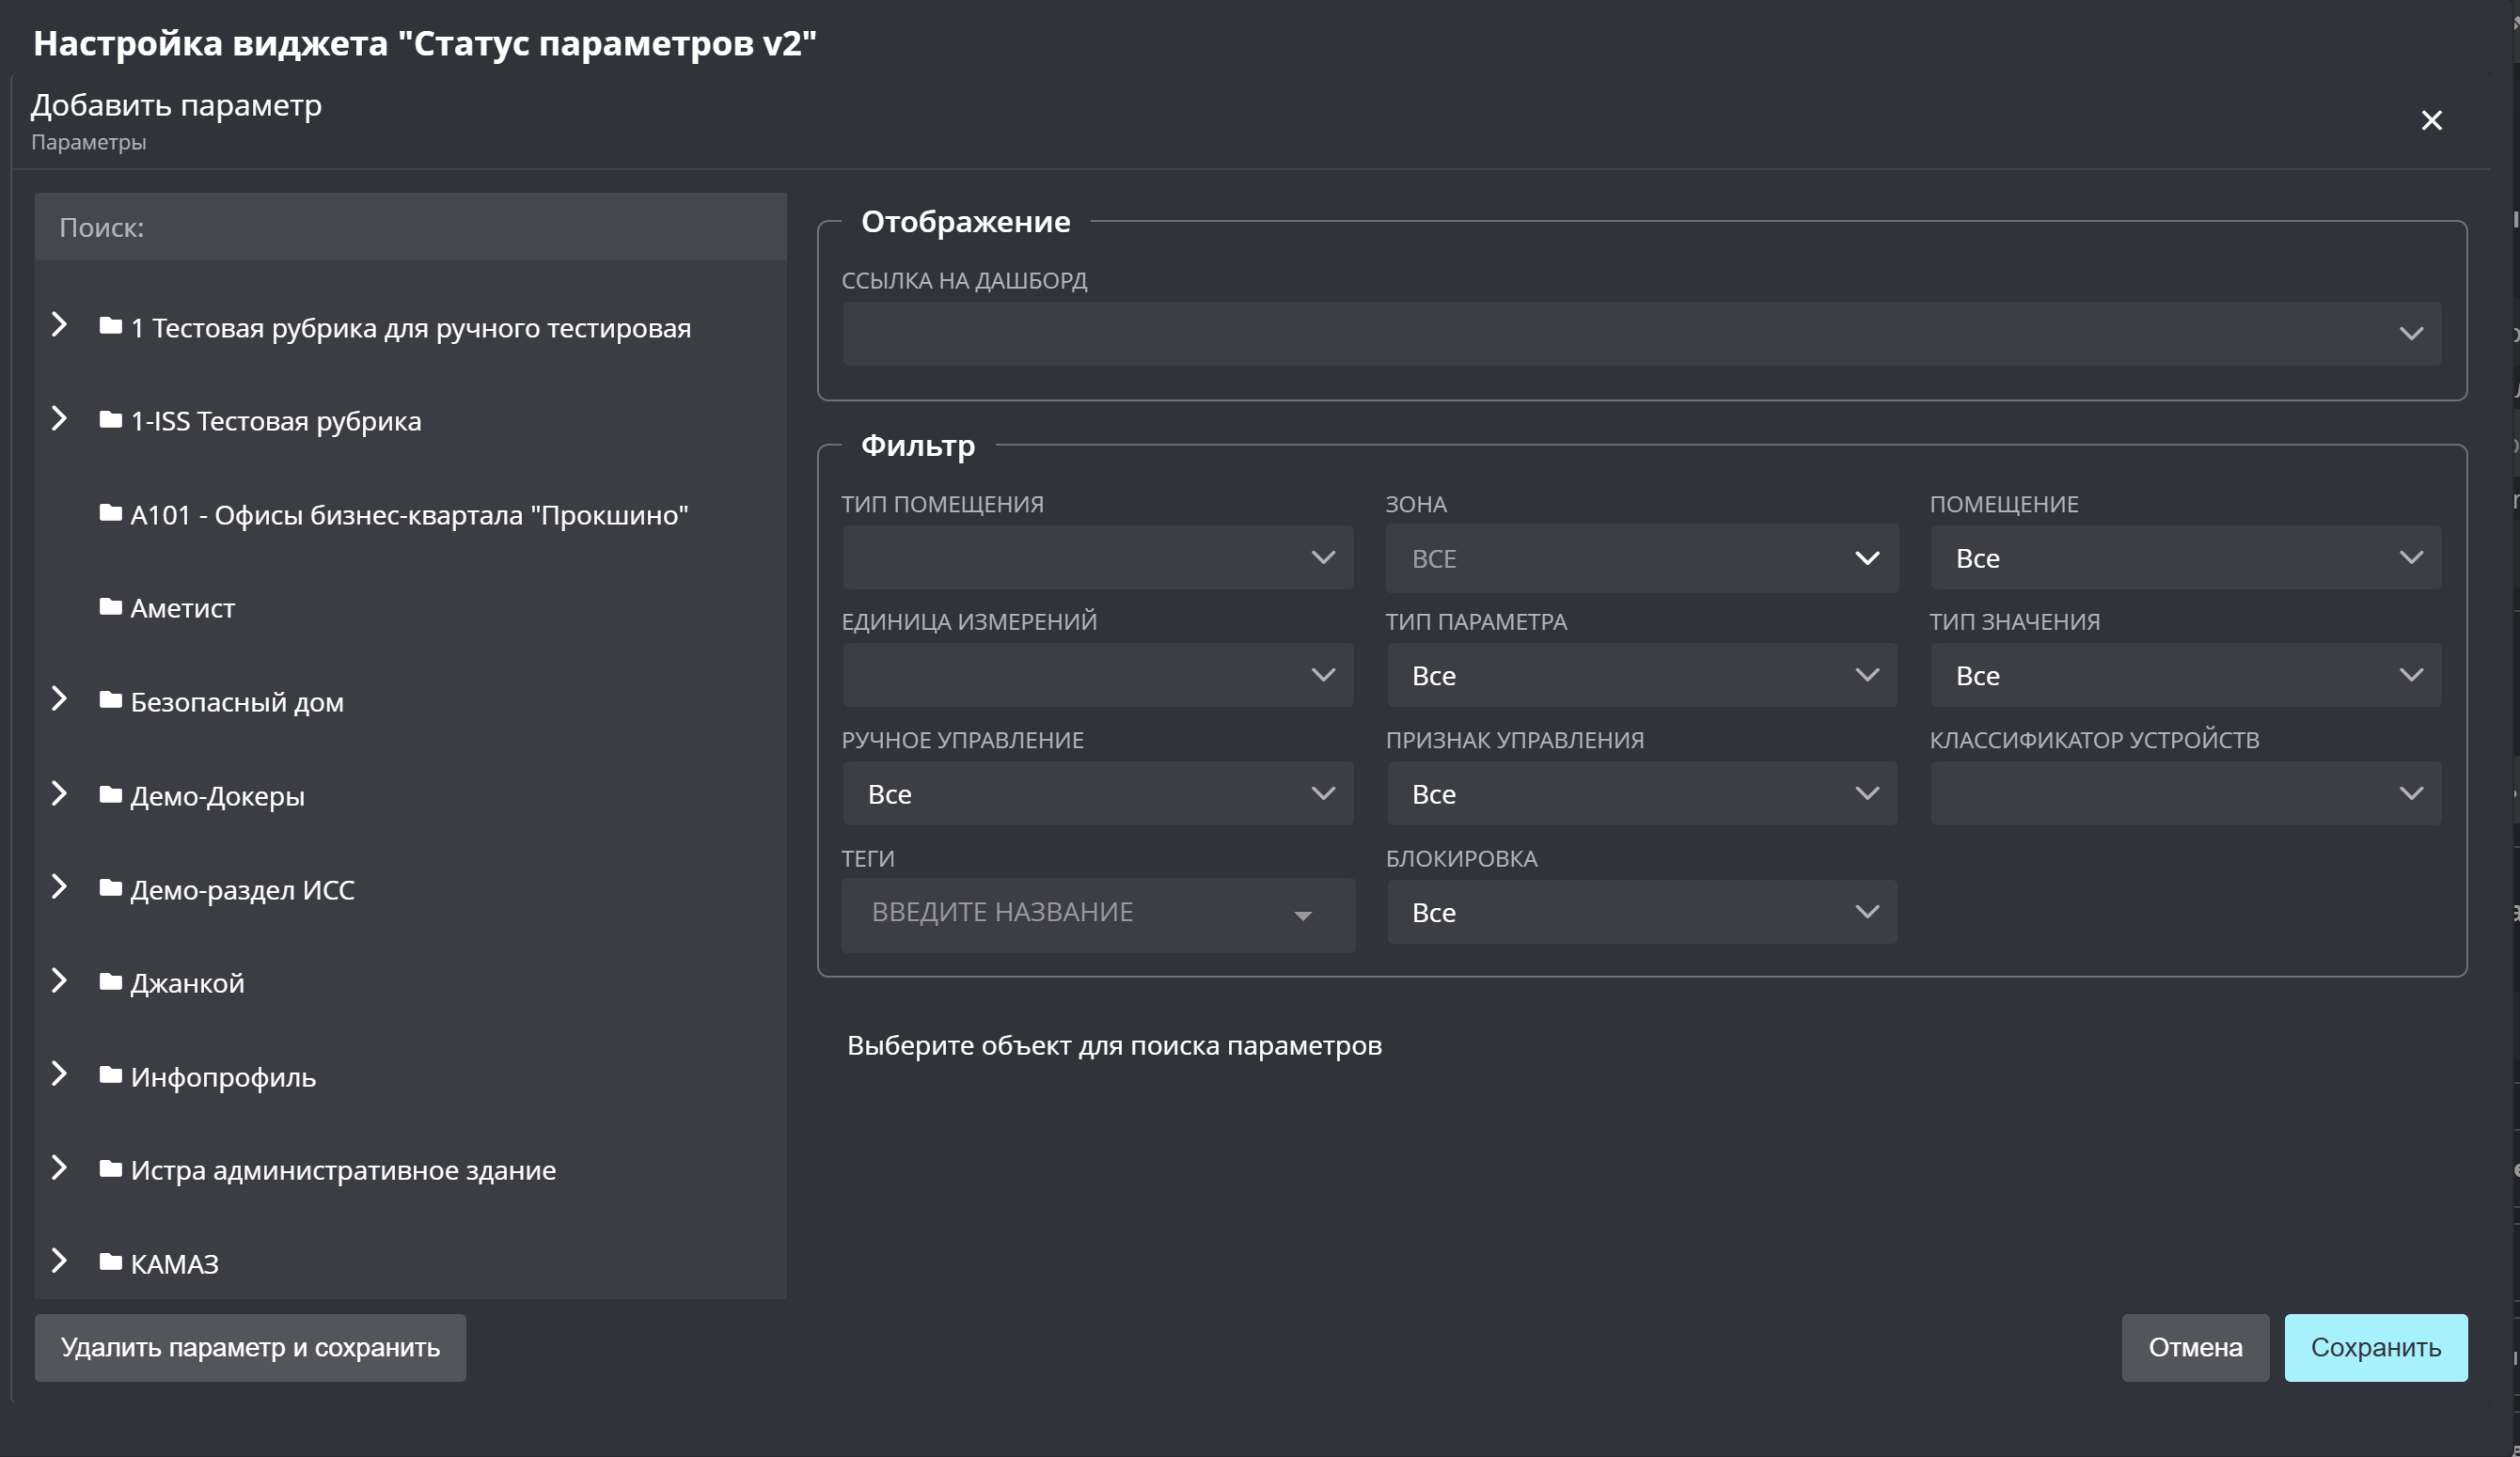Open the Тип помещения dropdown
The width and height of the screenshot is (2520, 1457).
click(x=1097, y=558)
